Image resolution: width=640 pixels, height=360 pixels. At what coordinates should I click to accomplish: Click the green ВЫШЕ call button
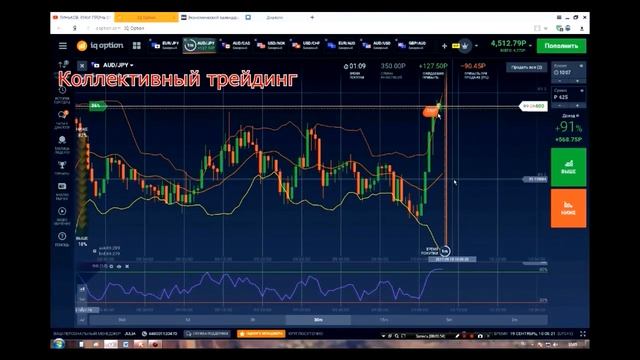569,167
